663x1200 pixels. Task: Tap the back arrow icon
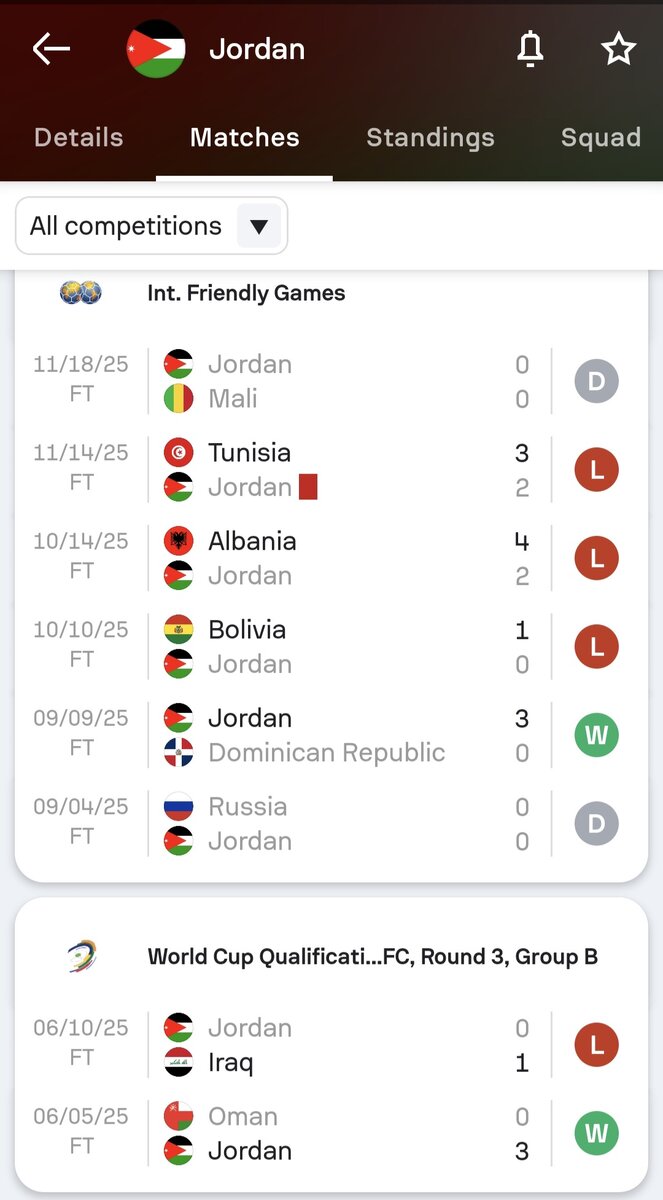point(51,49)
